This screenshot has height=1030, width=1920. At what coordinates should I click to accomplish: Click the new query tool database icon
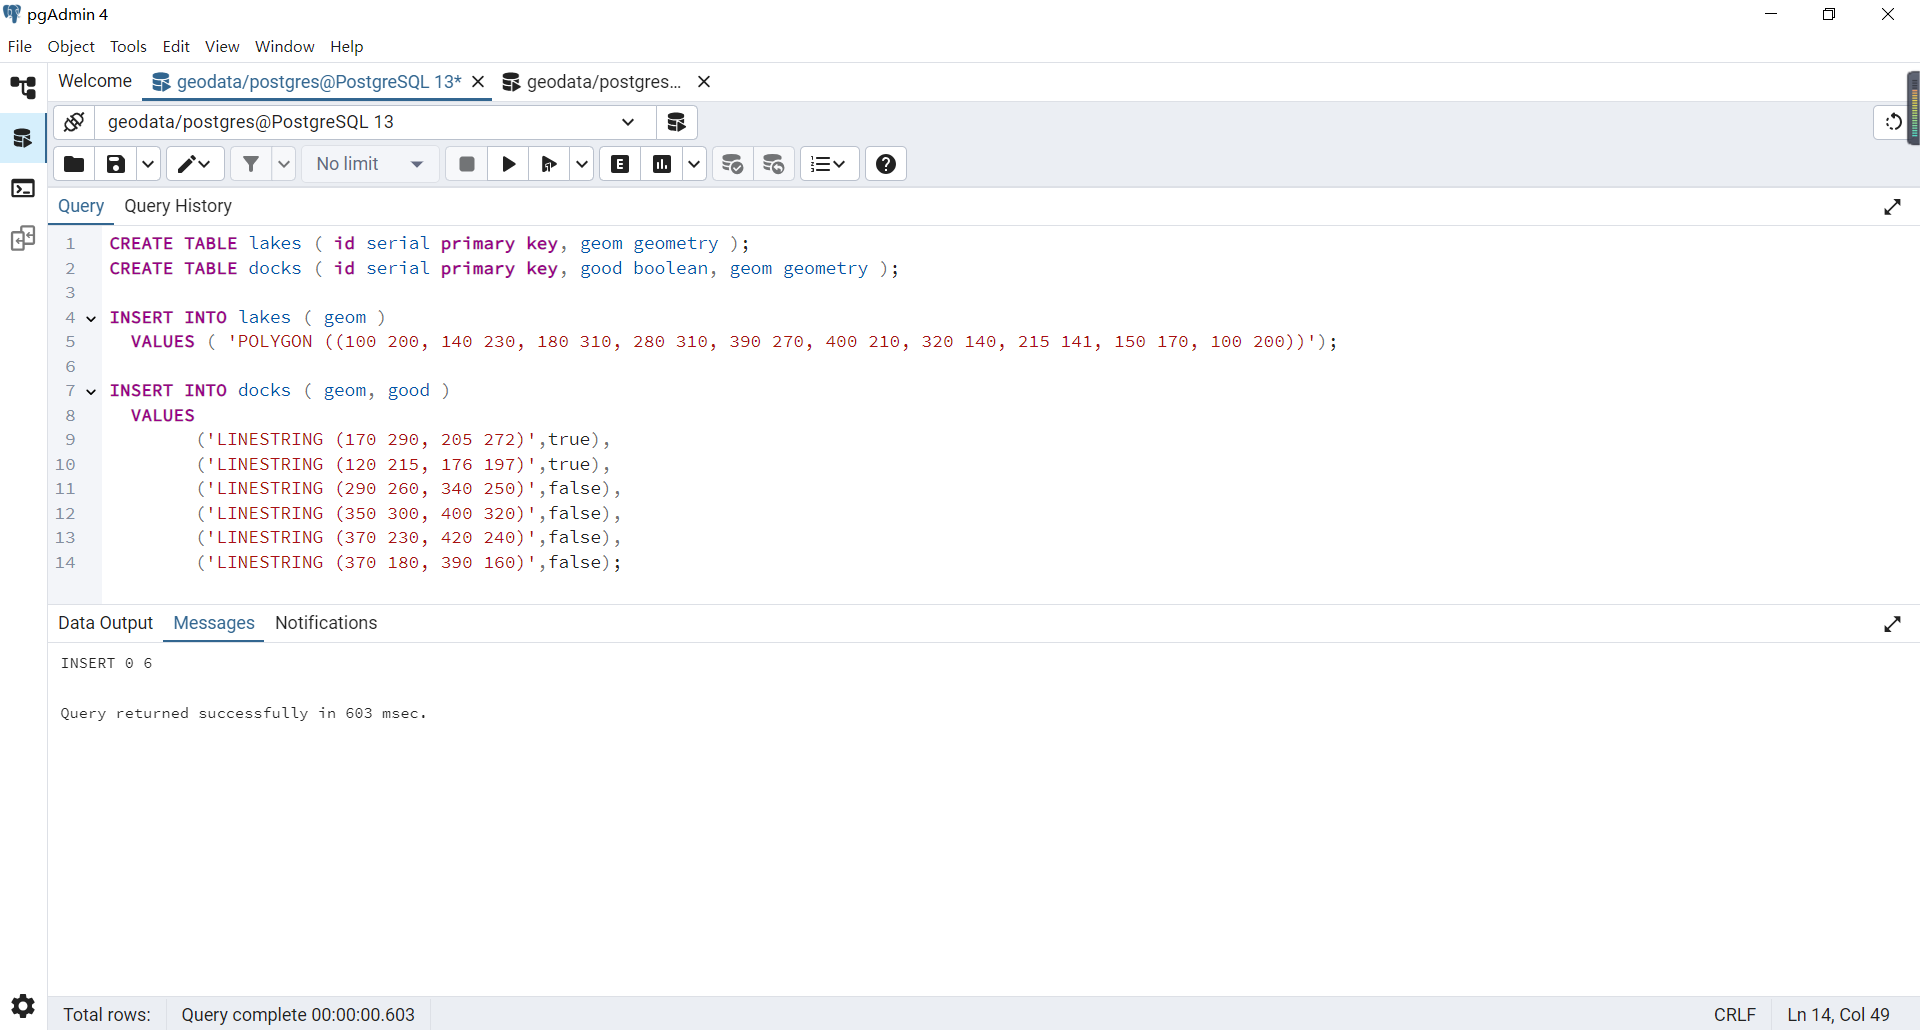(677, 122)
